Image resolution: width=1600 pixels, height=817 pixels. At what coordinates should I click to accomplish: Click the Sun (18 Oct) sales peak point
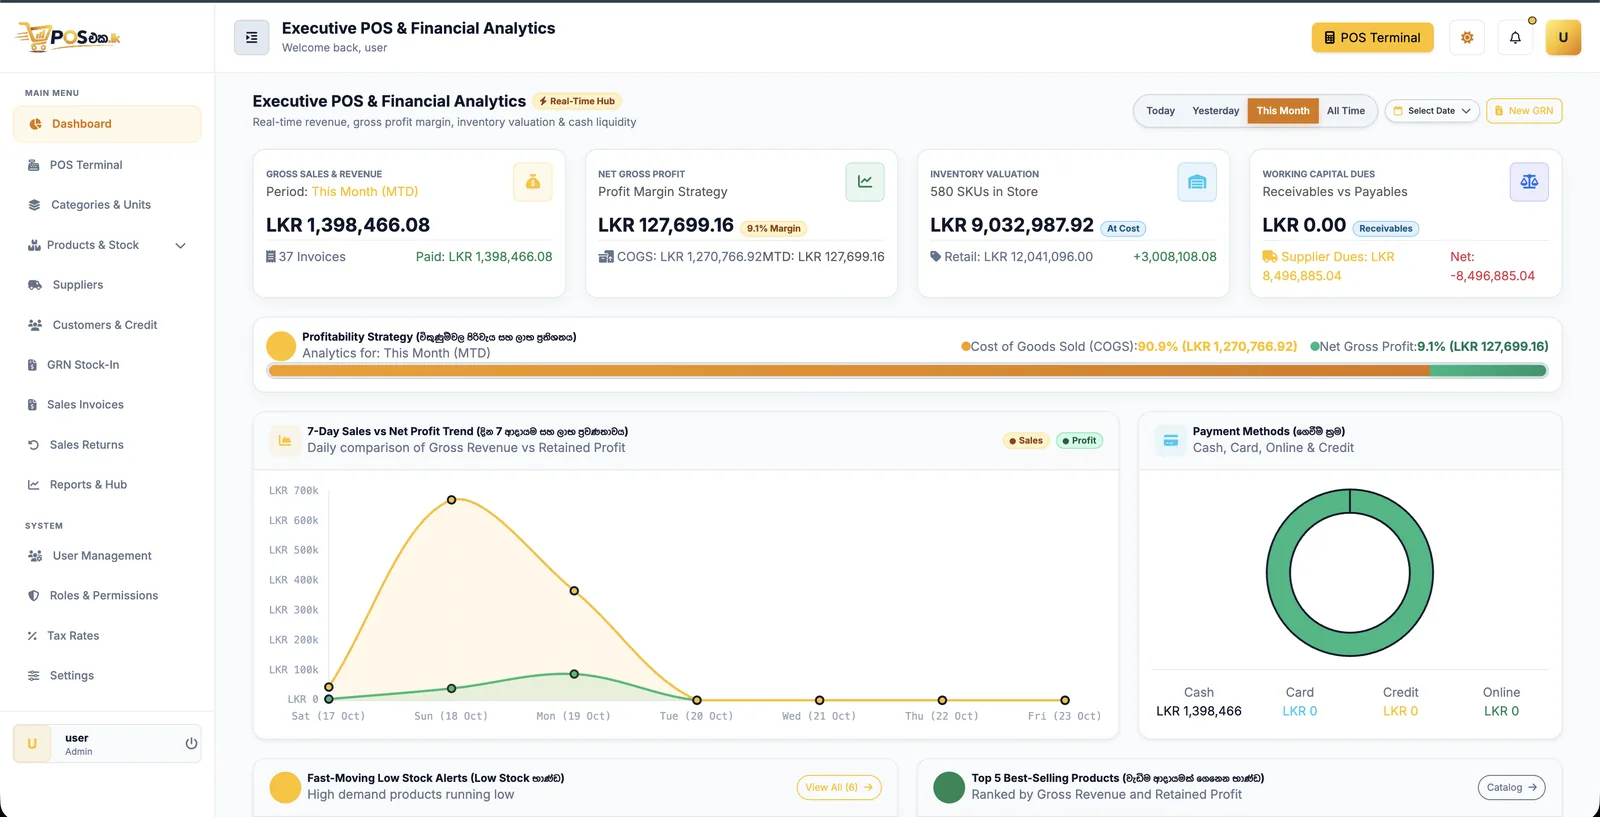coord(451,499)
